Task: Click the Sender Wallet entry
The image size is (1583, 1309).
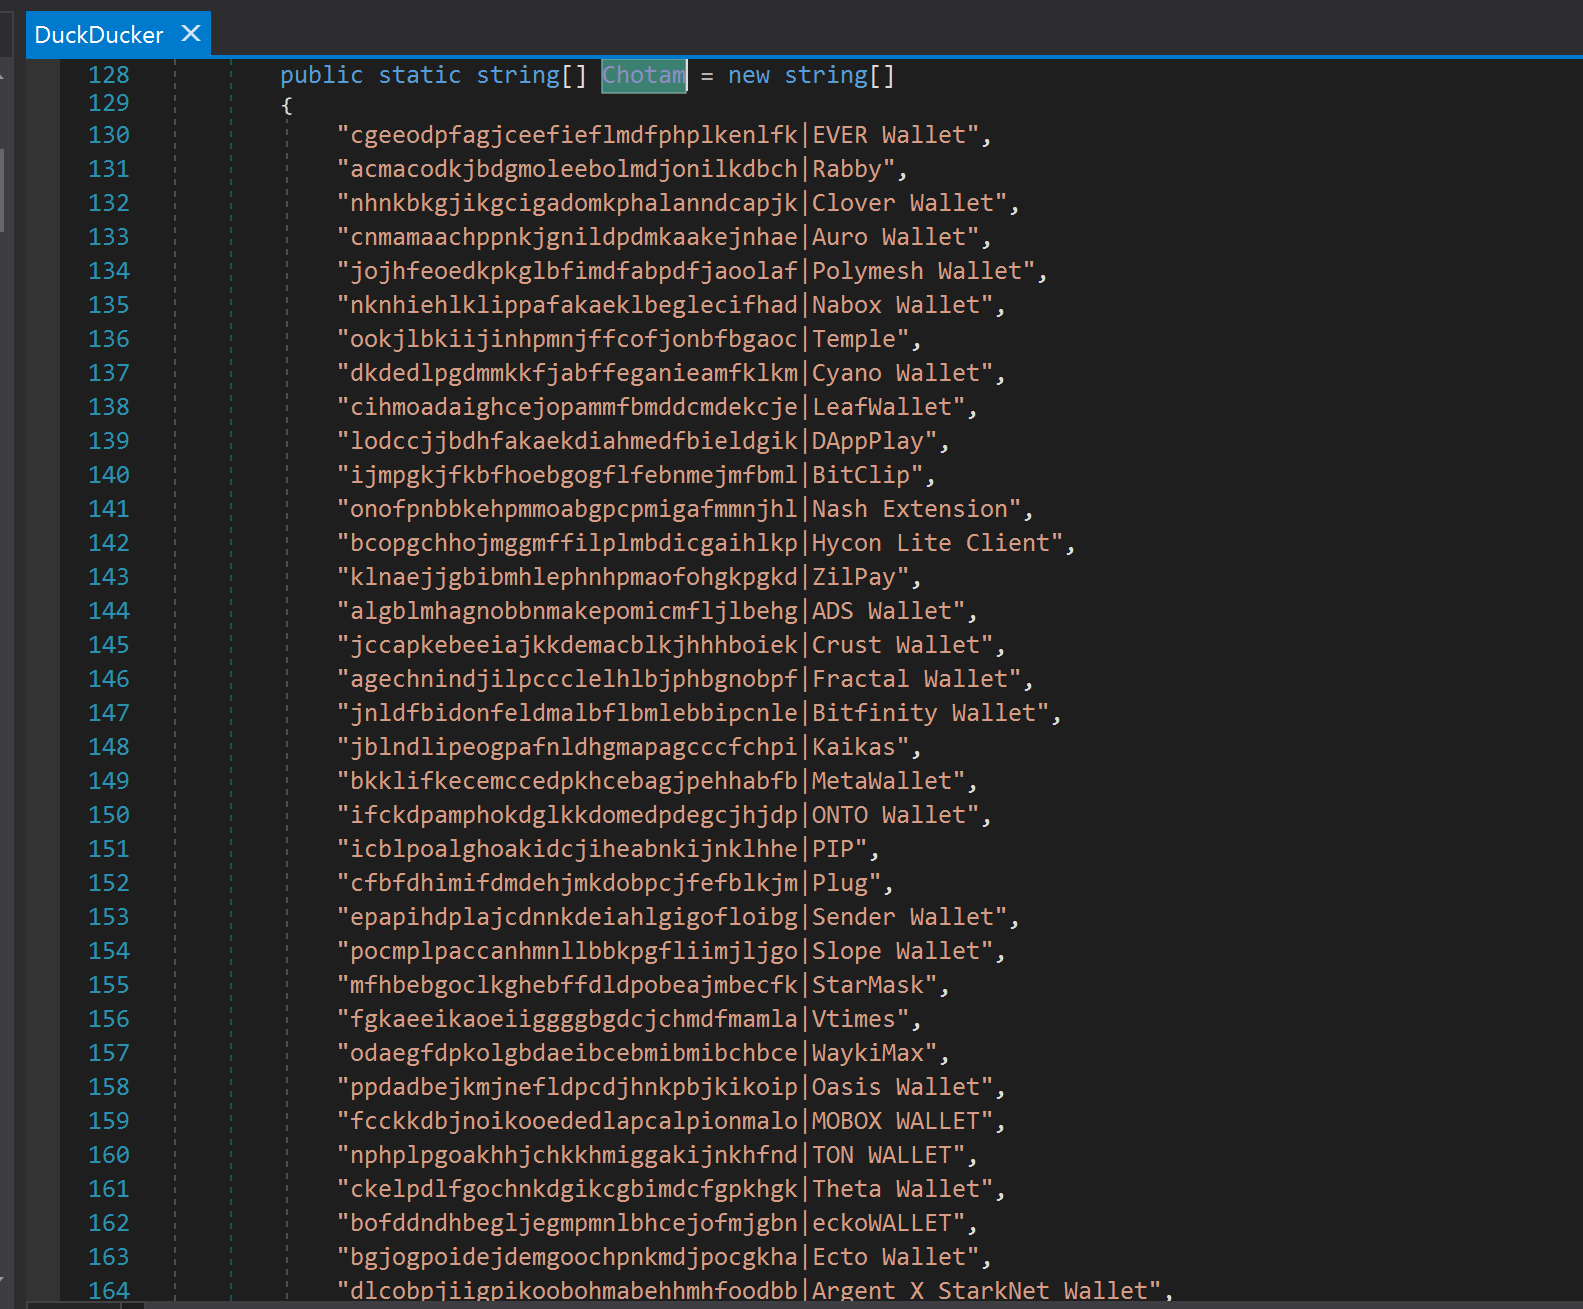Action: coord(679,917)
